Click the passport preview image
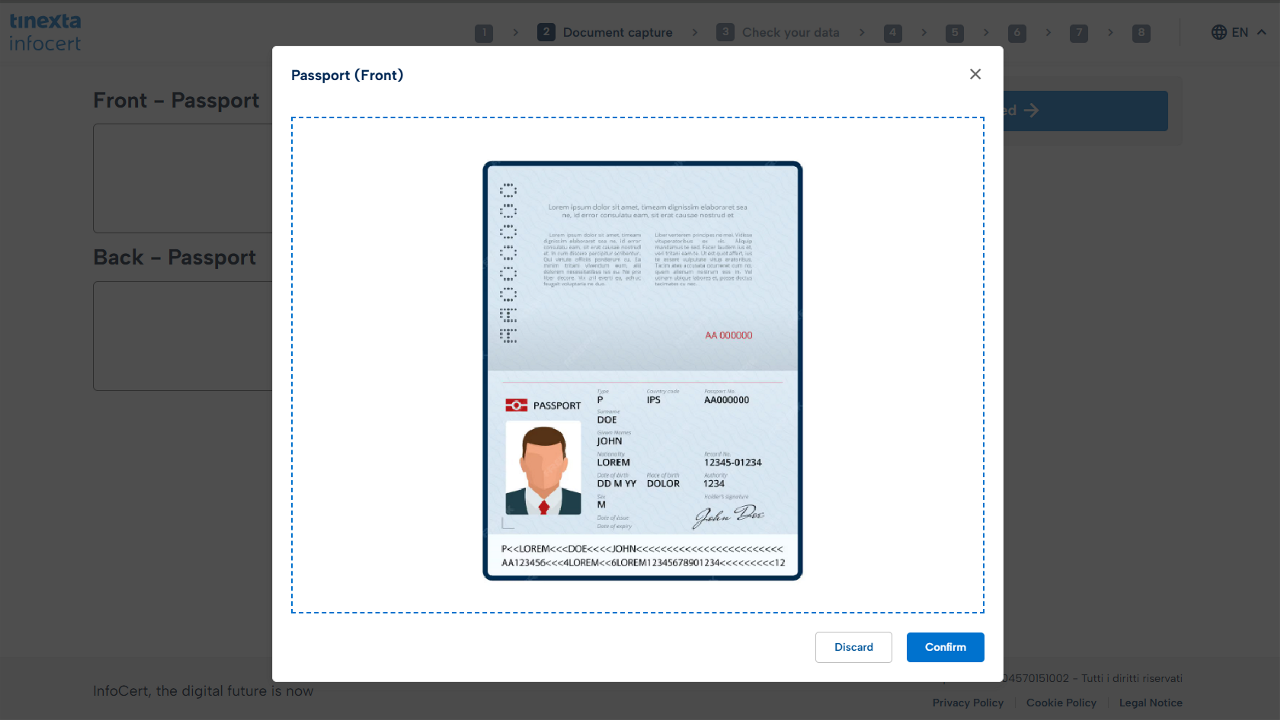This screenshot has width=1280, height=720. 642,370
